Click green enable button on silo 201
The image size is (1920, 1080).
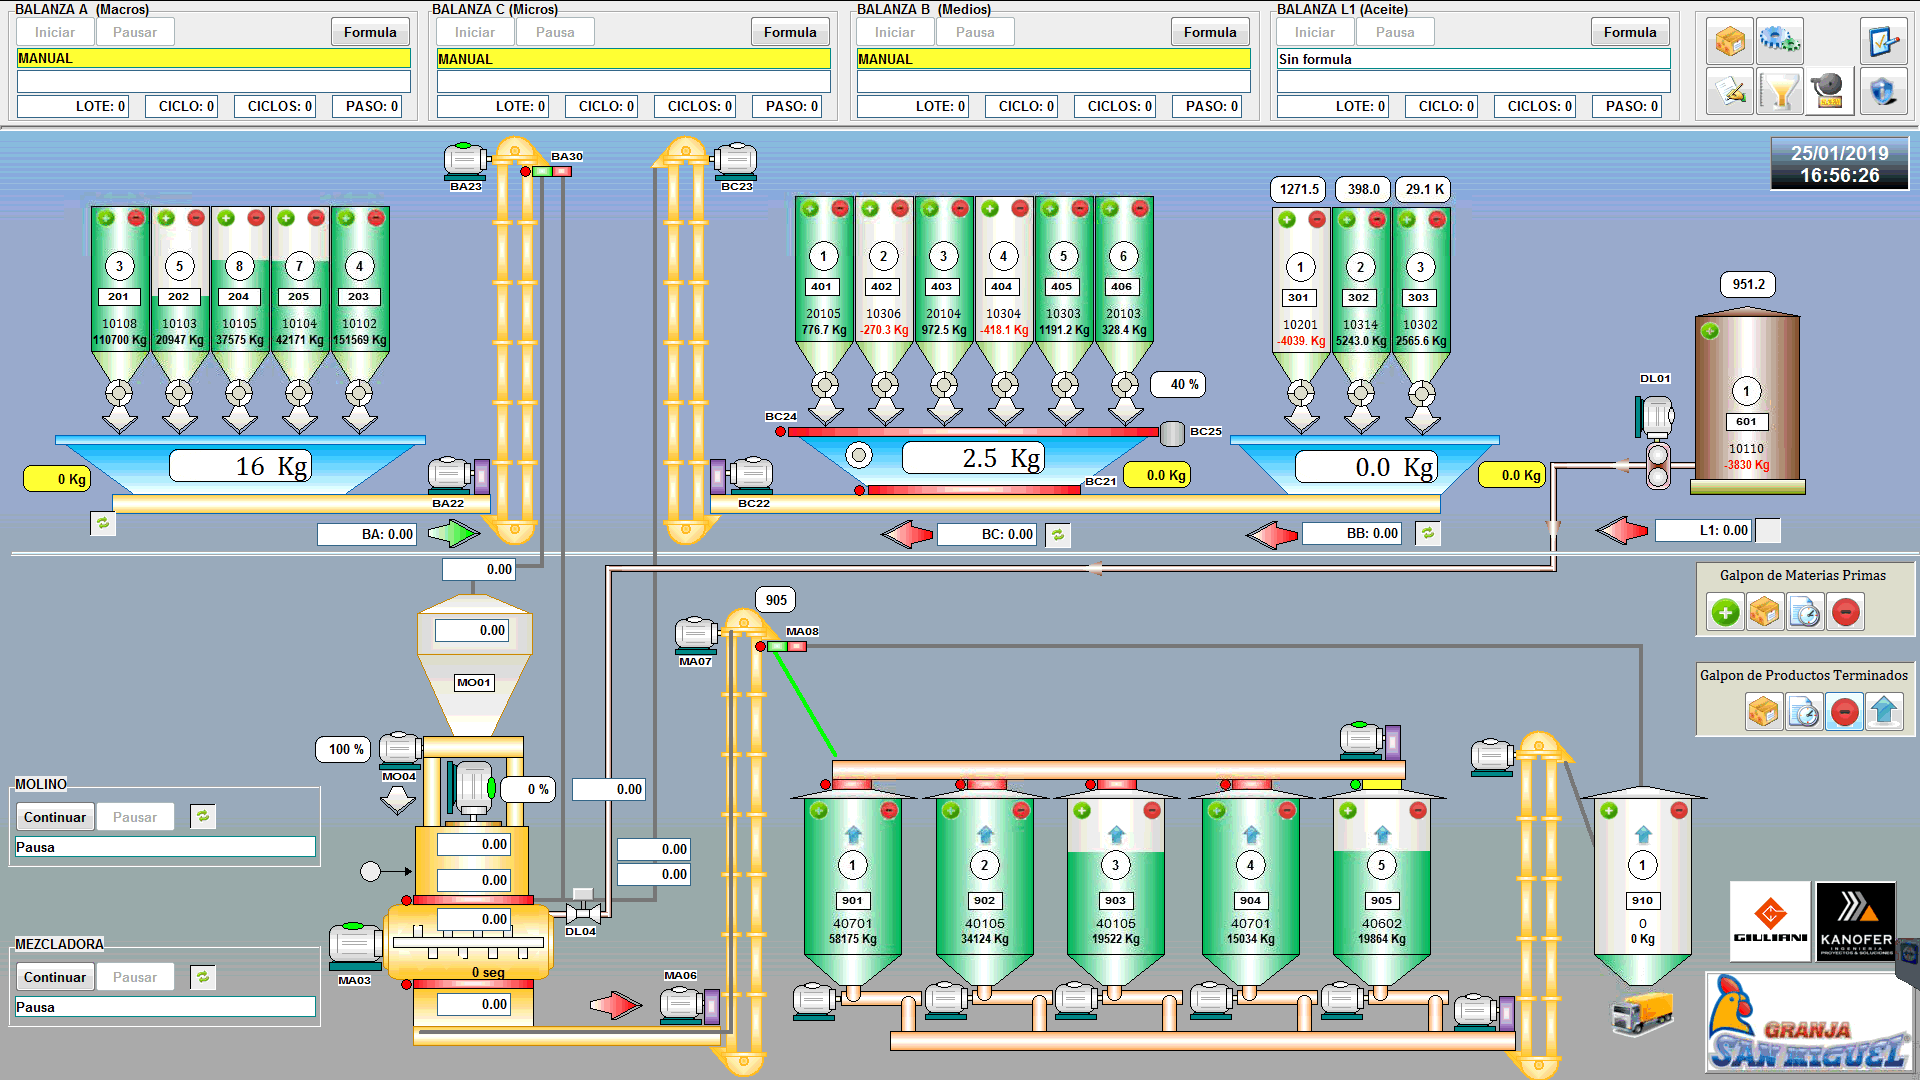[x=106, y=218]
